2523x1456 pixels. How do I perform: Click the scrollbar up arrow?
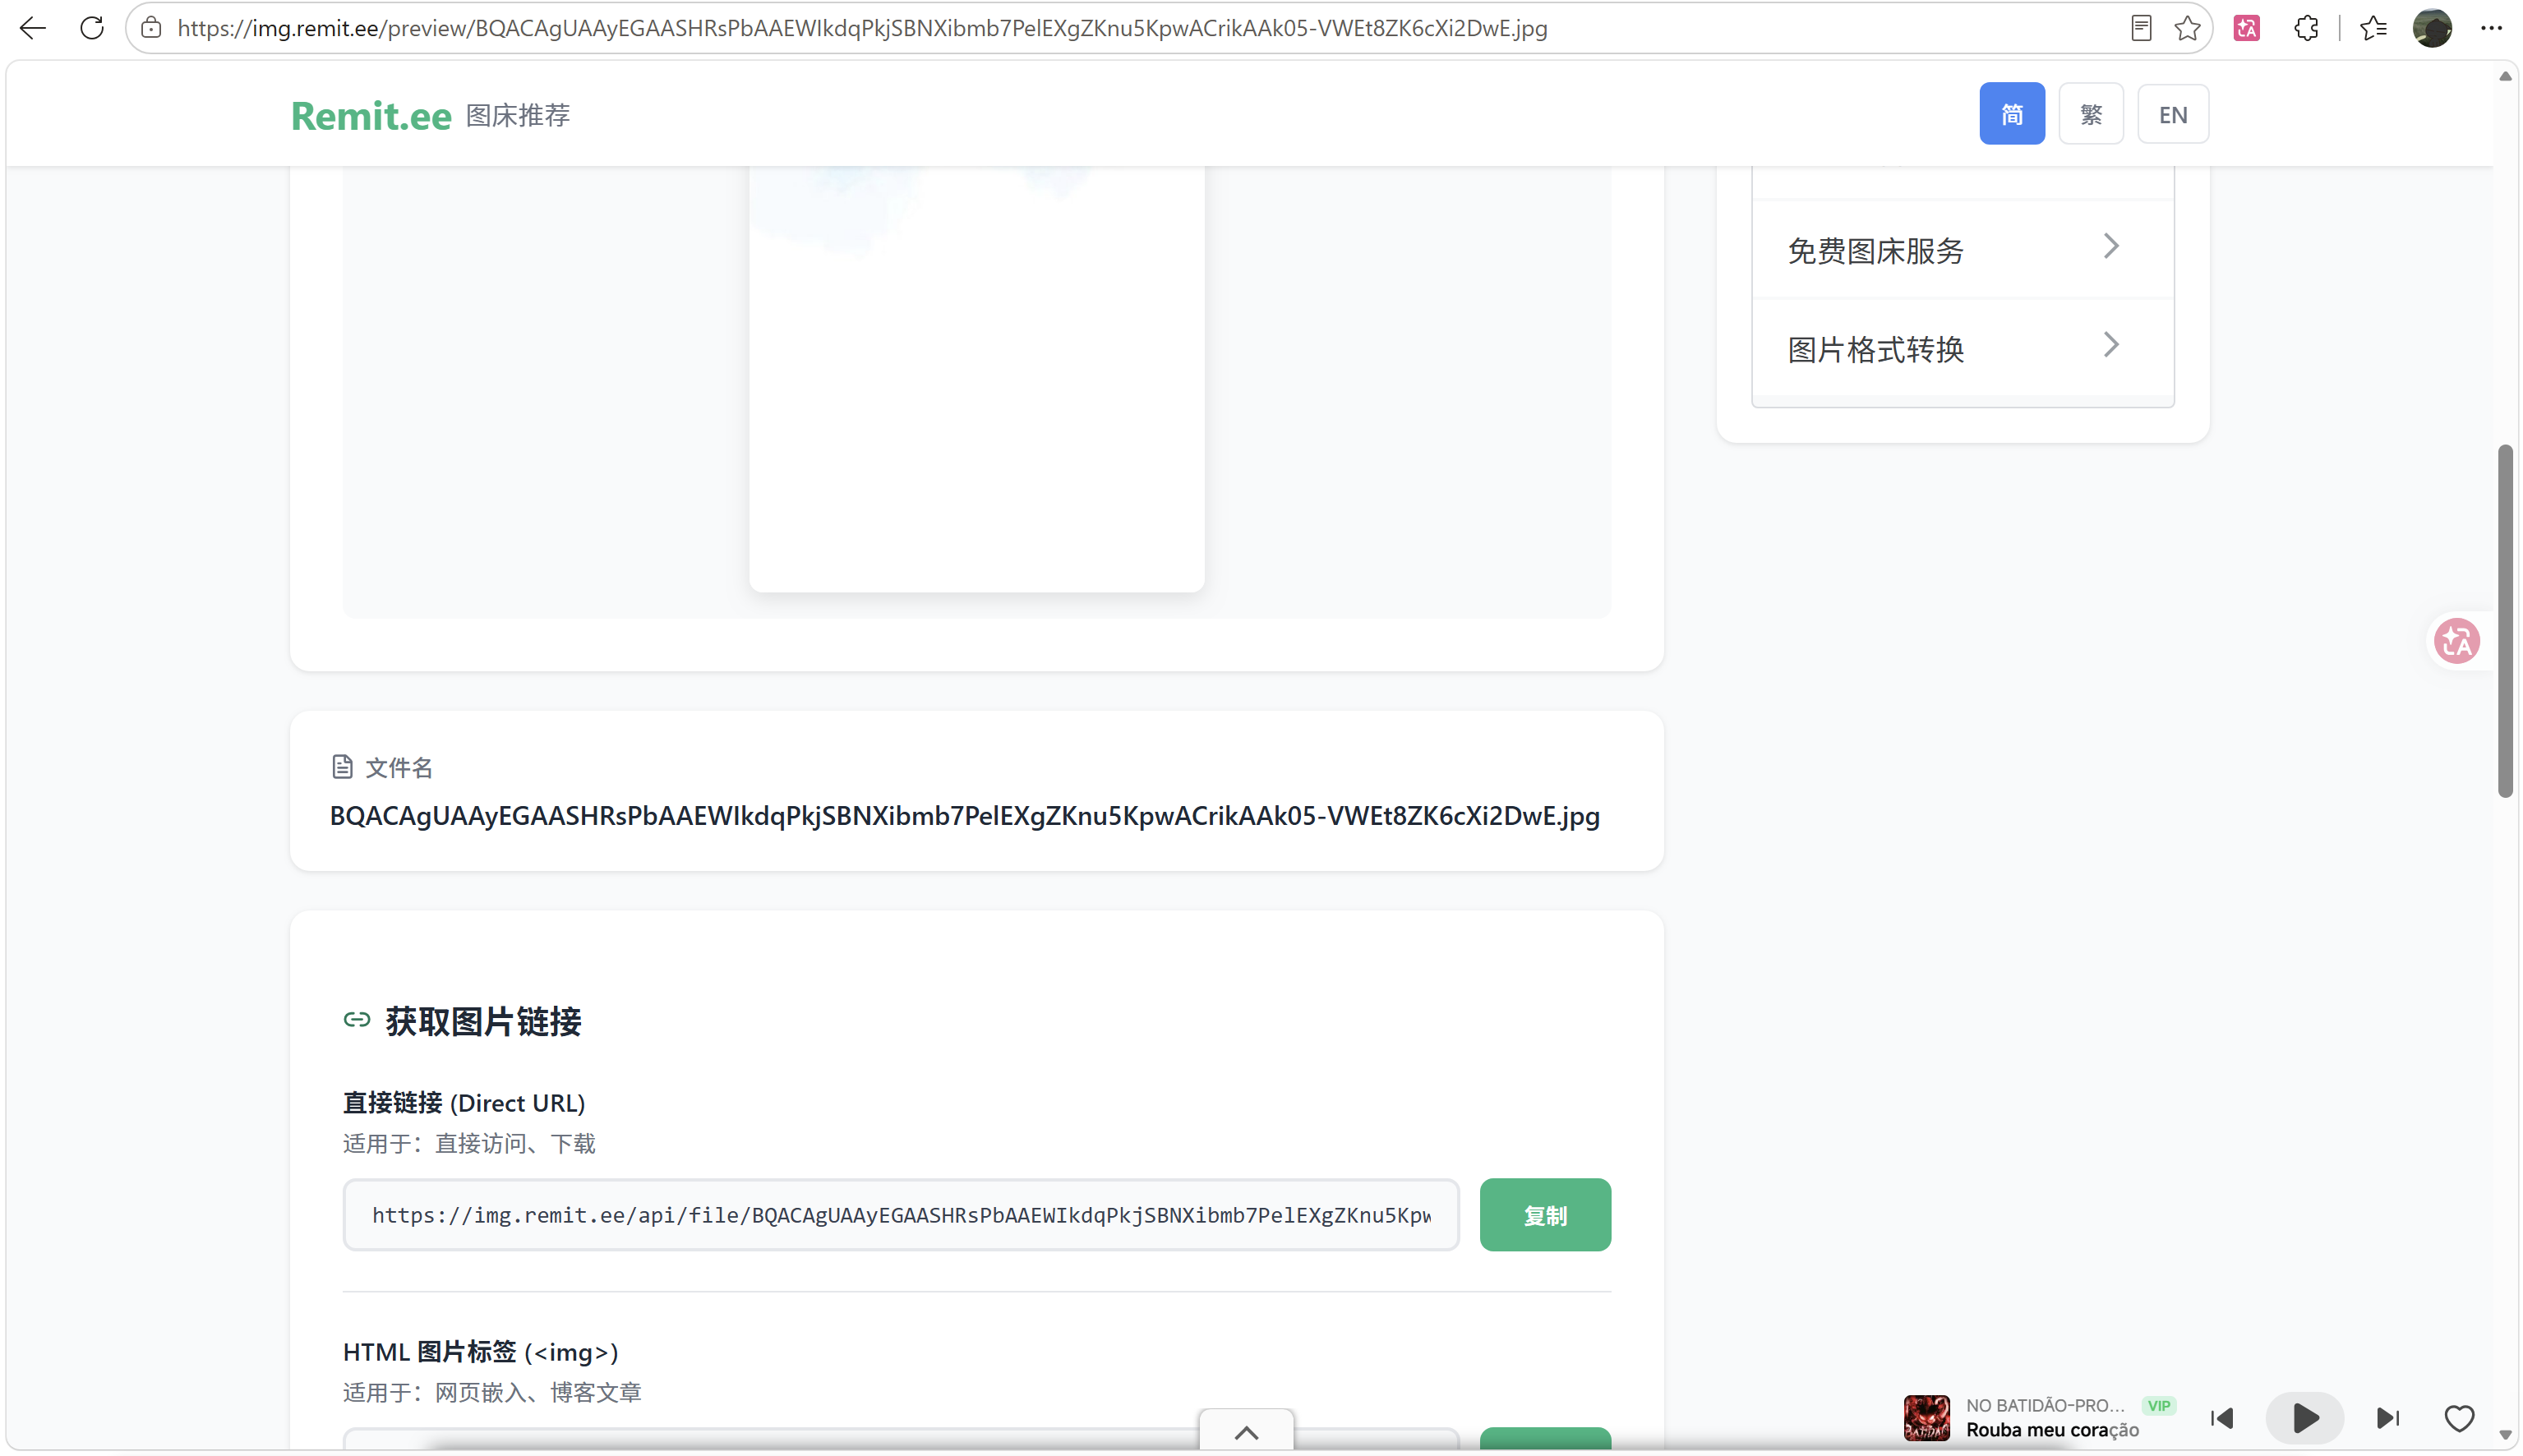pyautogui.click(x=2505, y=76)
